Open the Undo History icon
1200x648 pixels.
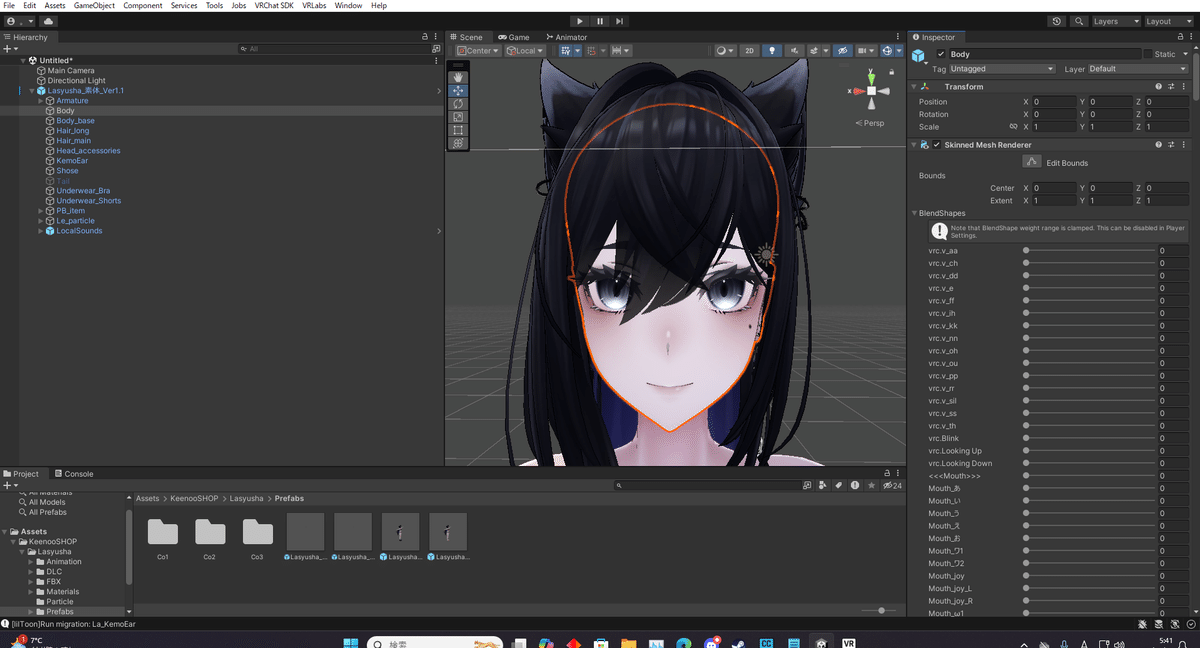tap(1058, 21)
